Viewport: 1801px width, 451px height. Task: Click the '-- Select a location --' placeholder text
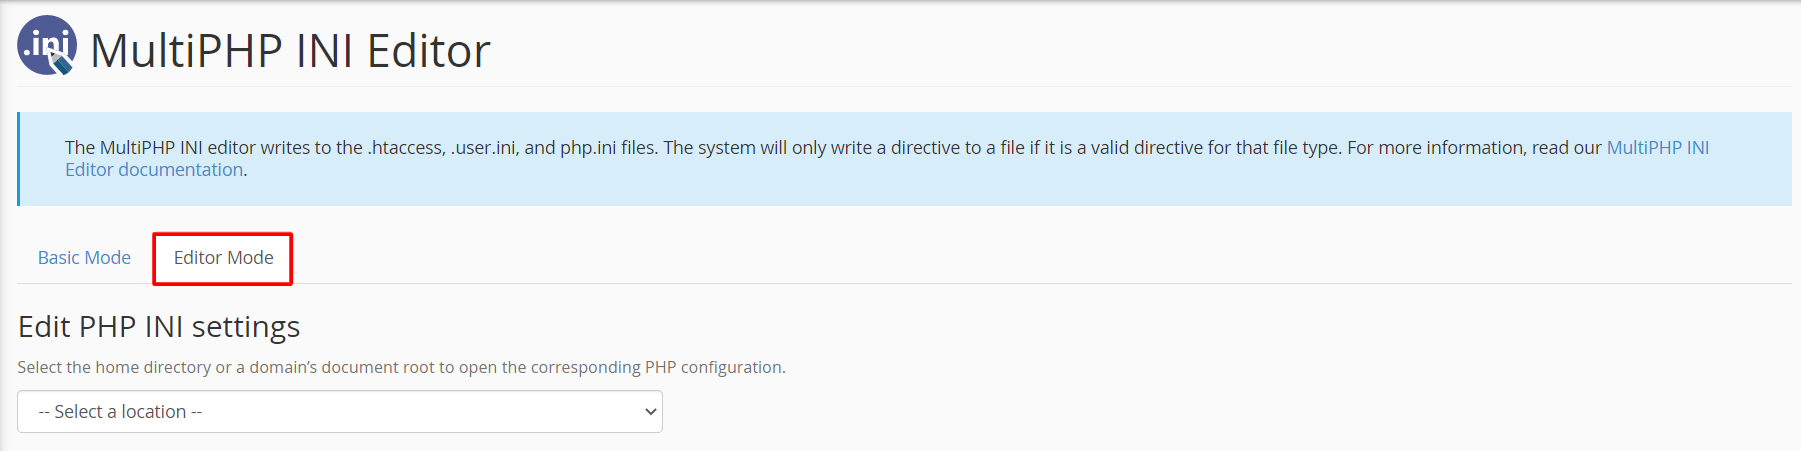pos(120,412)
